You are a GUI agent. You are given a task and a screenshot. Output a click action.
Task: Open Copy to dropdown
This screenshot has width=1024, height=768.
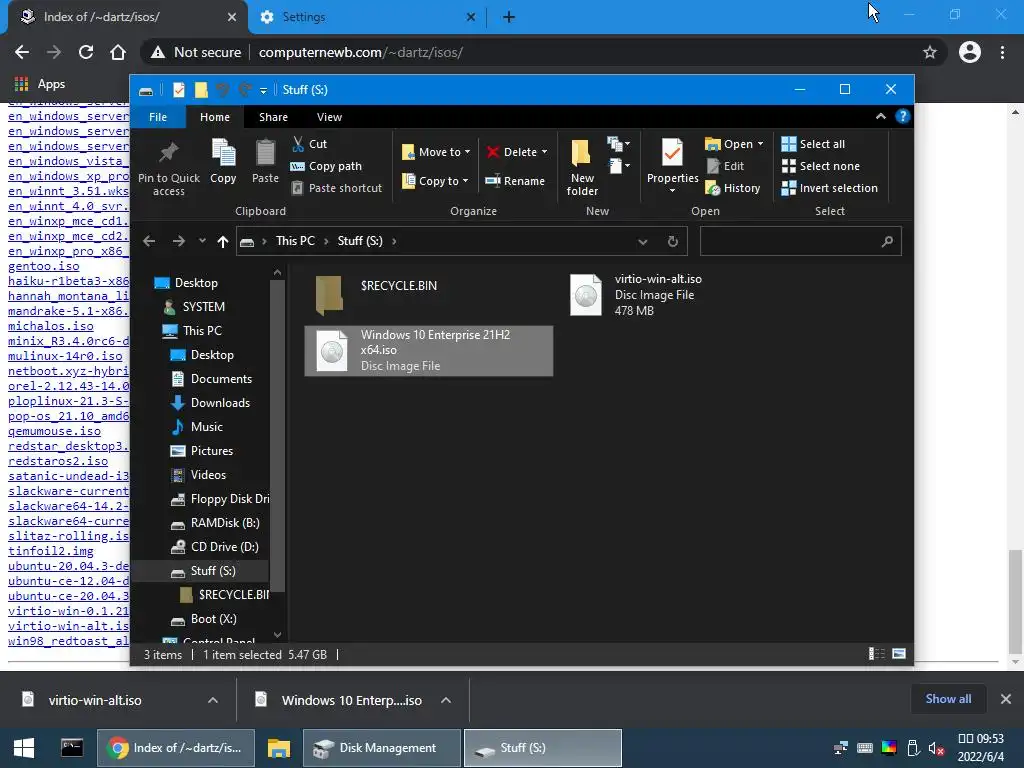coord(436,181)
